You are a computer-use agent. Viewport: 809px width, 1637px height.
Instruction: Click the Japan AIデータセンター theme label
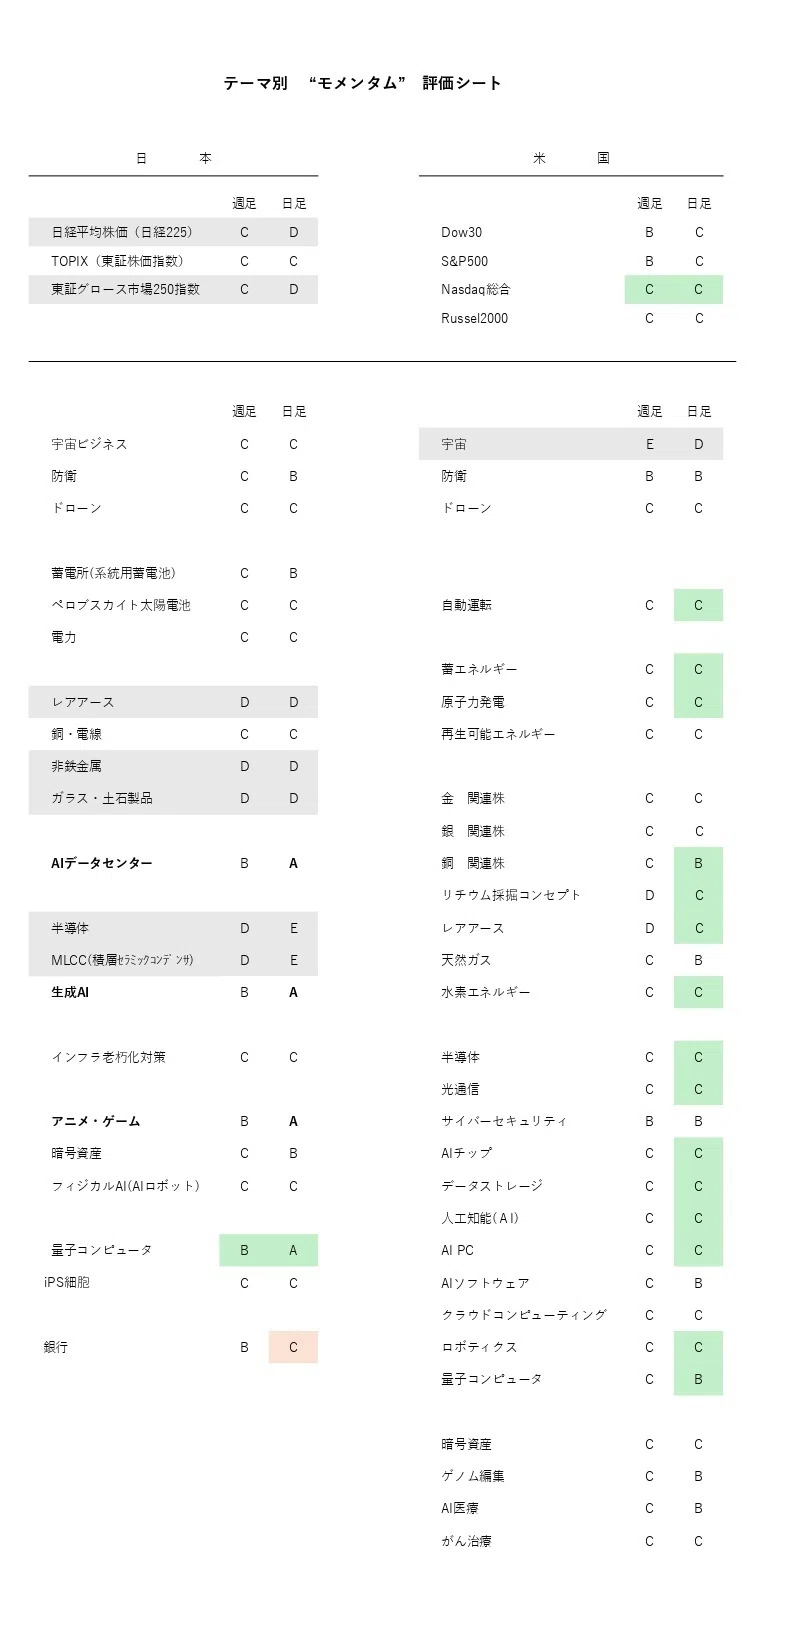click(x=102, y=863)
